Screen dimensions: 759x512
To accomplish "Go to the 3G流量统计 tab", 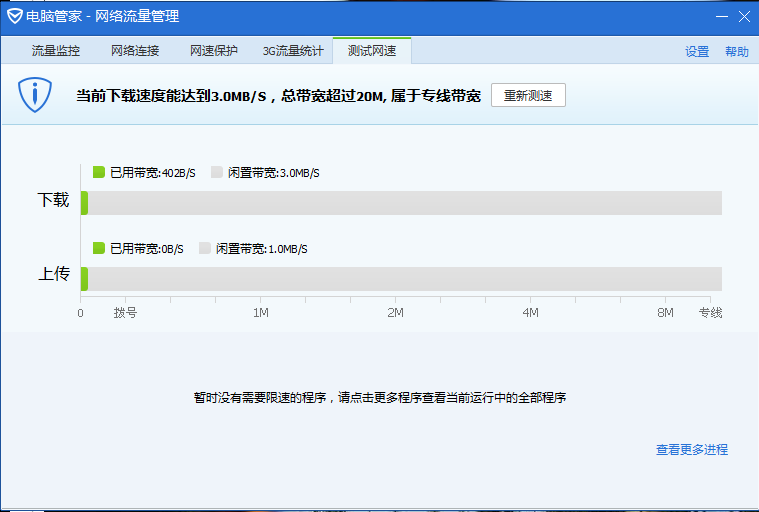I will point(292,51).
